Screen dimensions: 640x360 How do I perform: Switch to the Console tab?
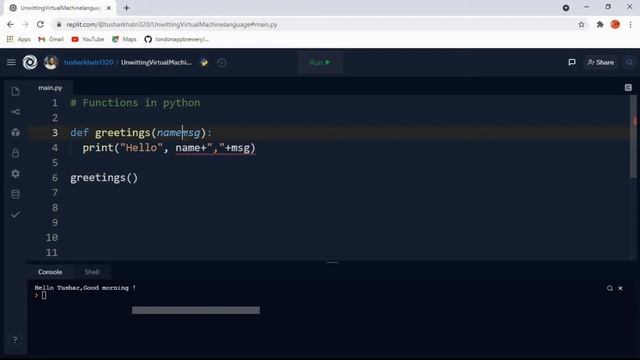(x=50, y=272)
